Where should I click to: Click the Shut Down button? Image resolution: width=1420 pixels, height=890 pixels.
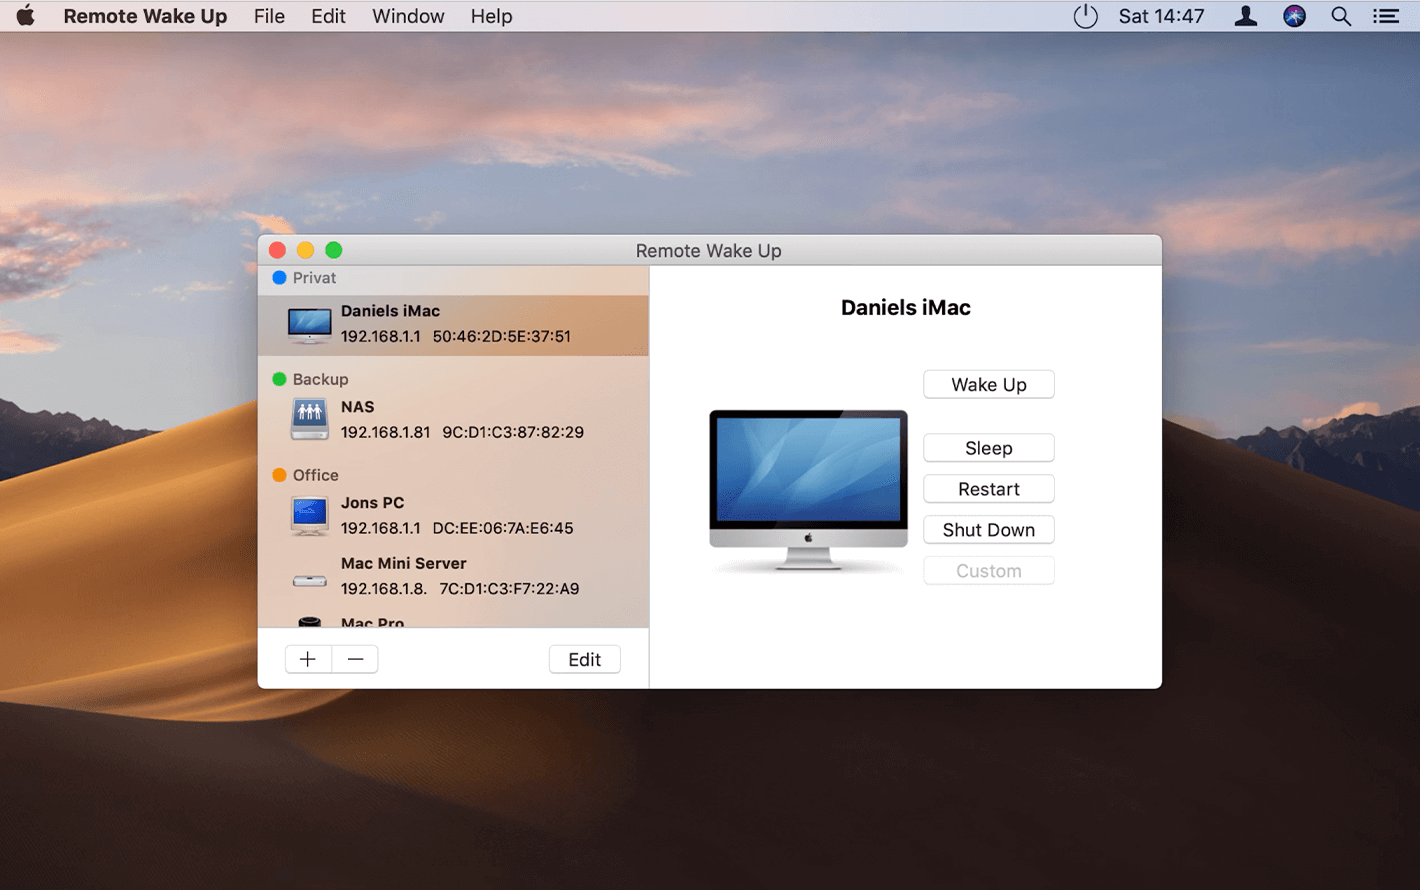tap(988, 530)
